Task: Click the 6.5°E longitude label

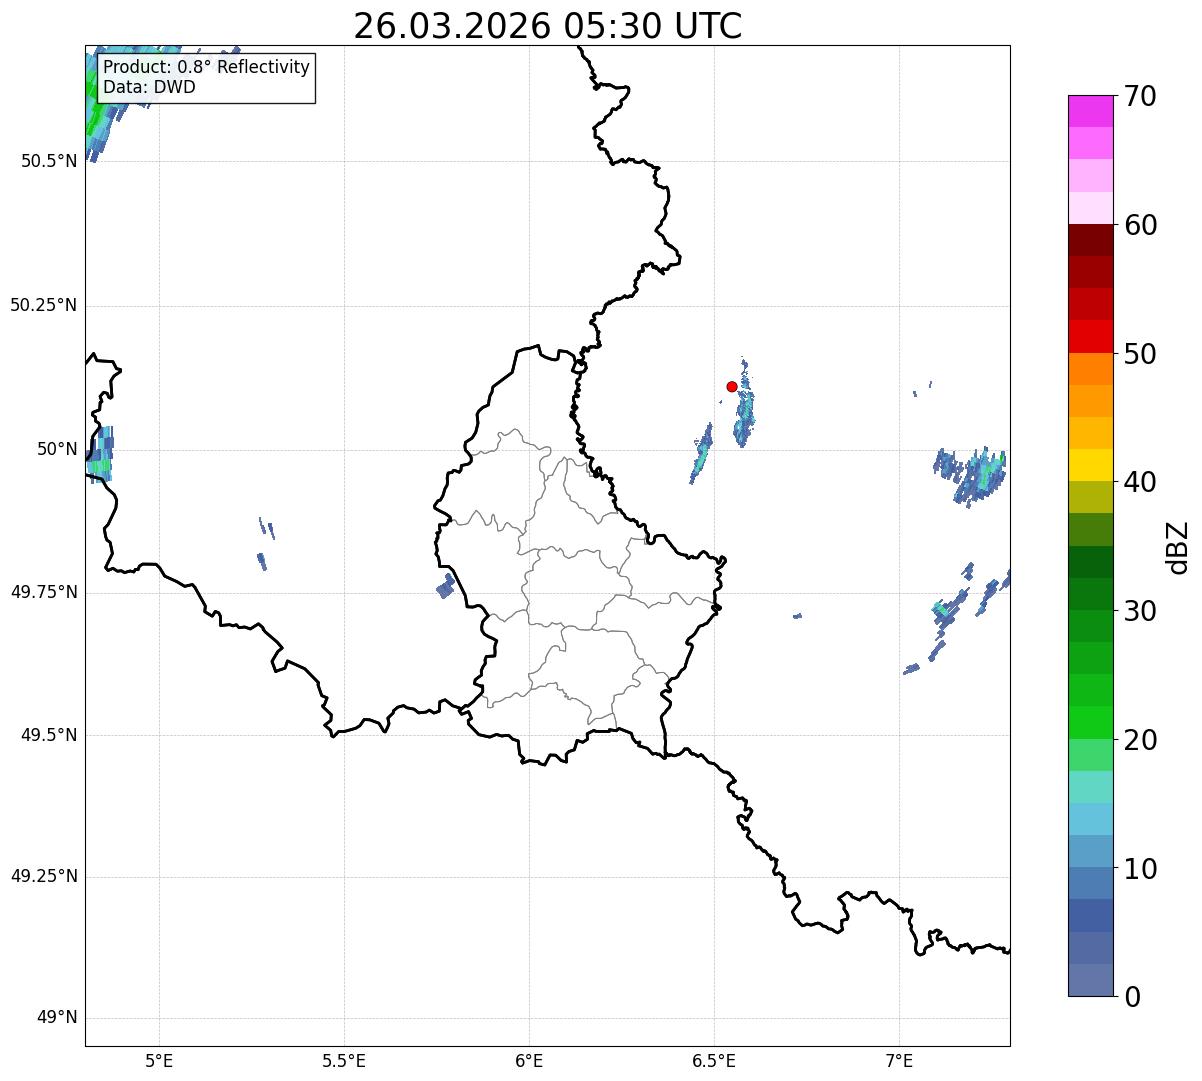Action: [x=714, y=1061]
